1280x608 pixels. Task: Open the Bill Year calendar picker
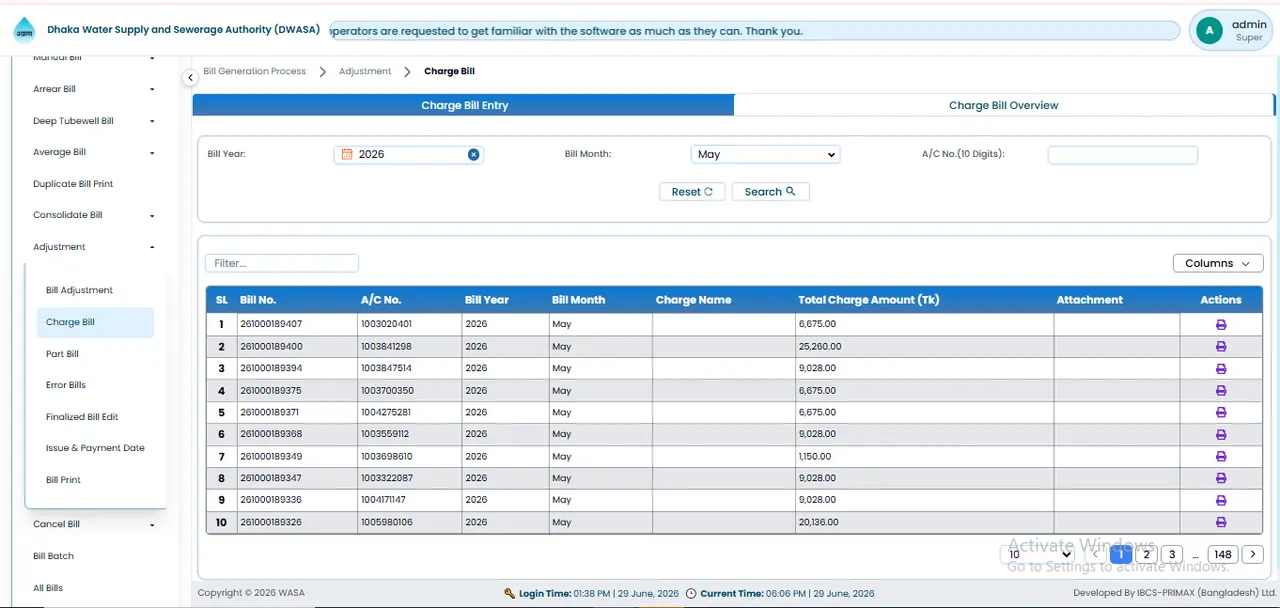pos(347,154)
